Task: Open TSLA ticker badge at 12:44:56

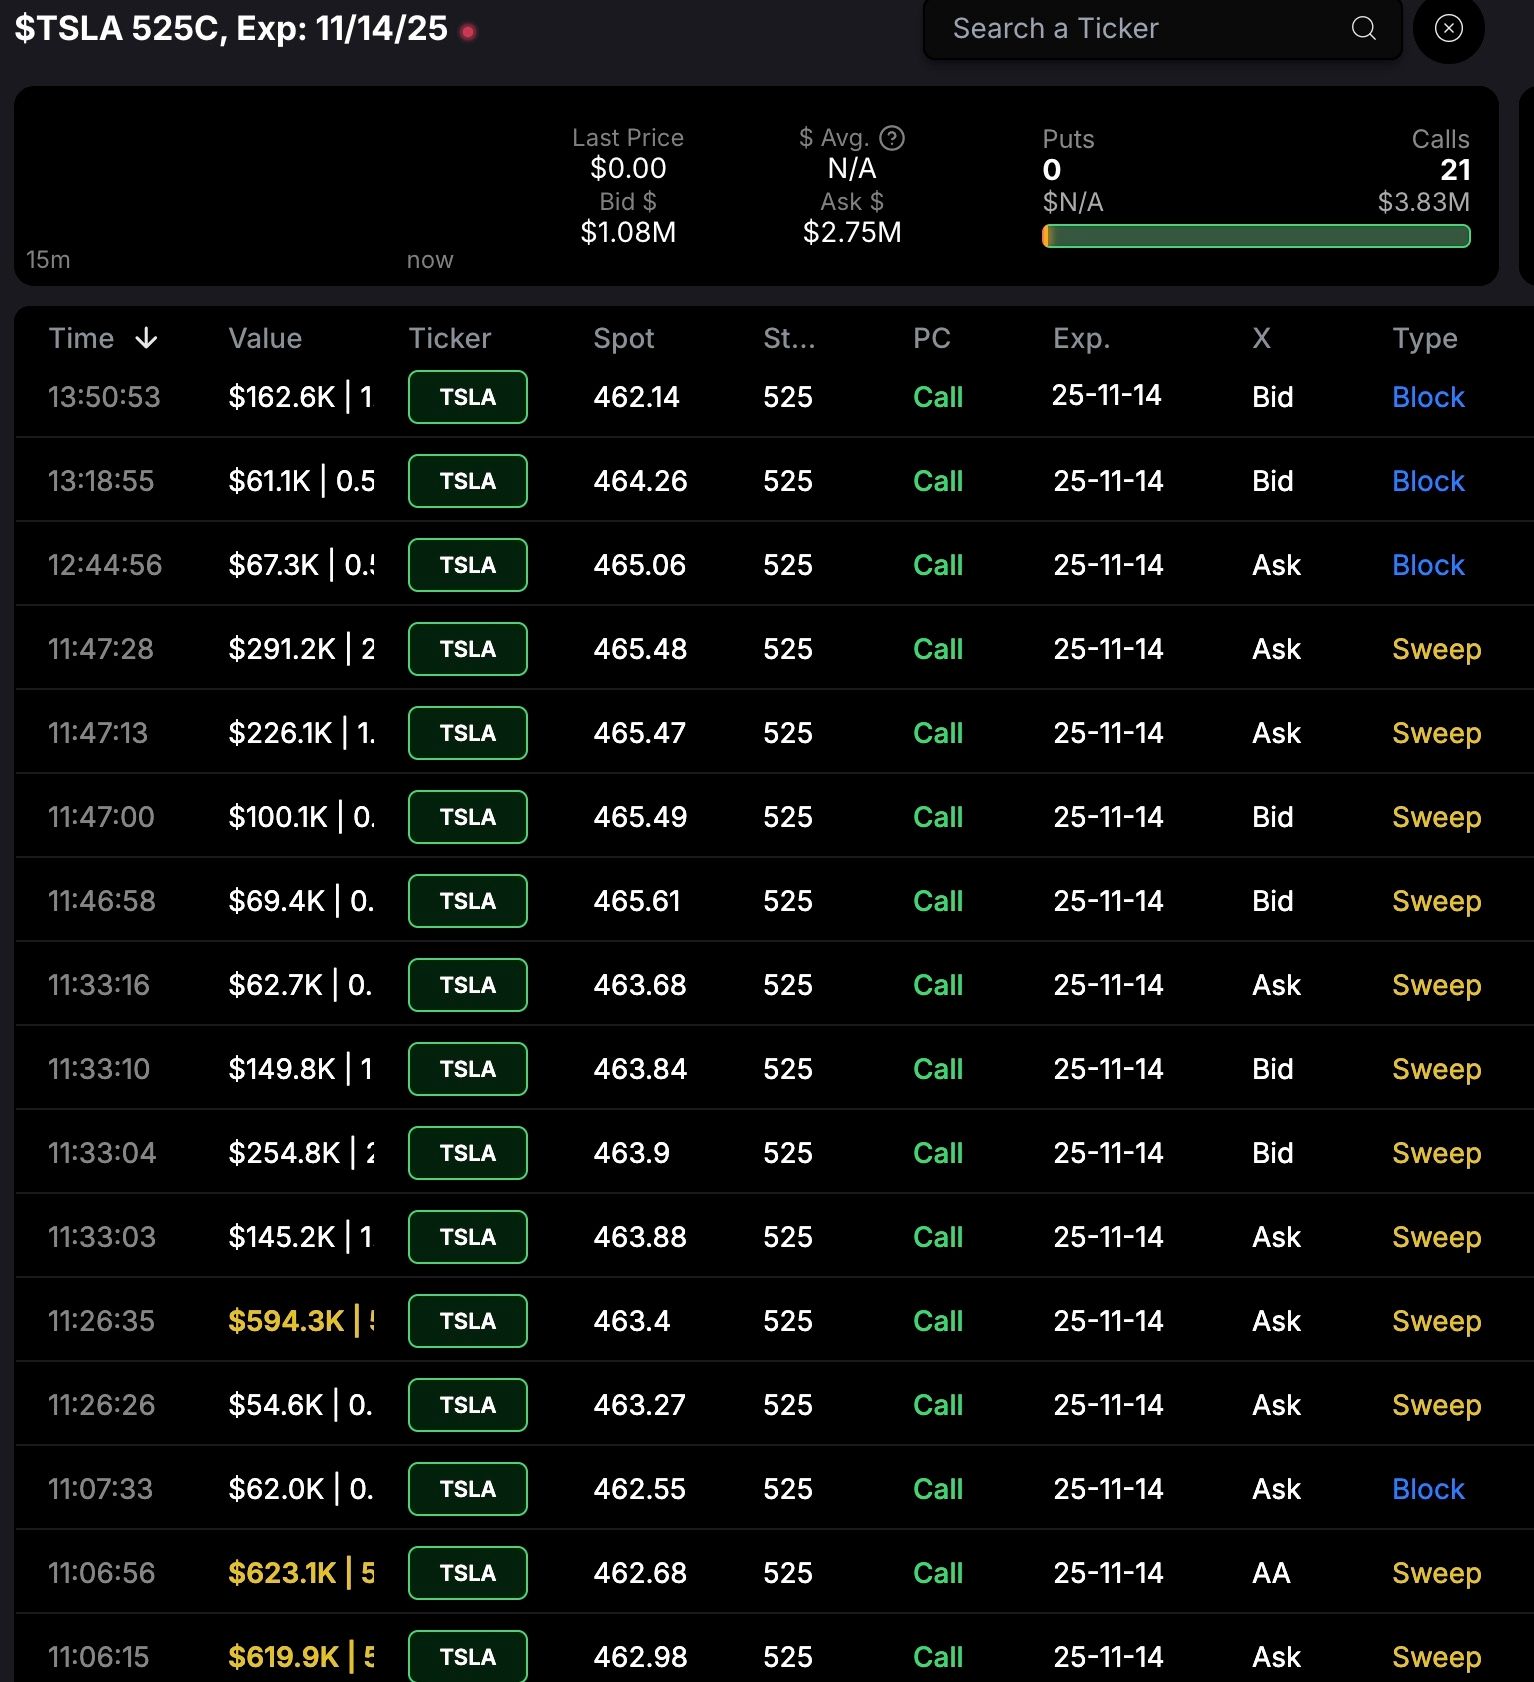Action: (x=468, y=565)
